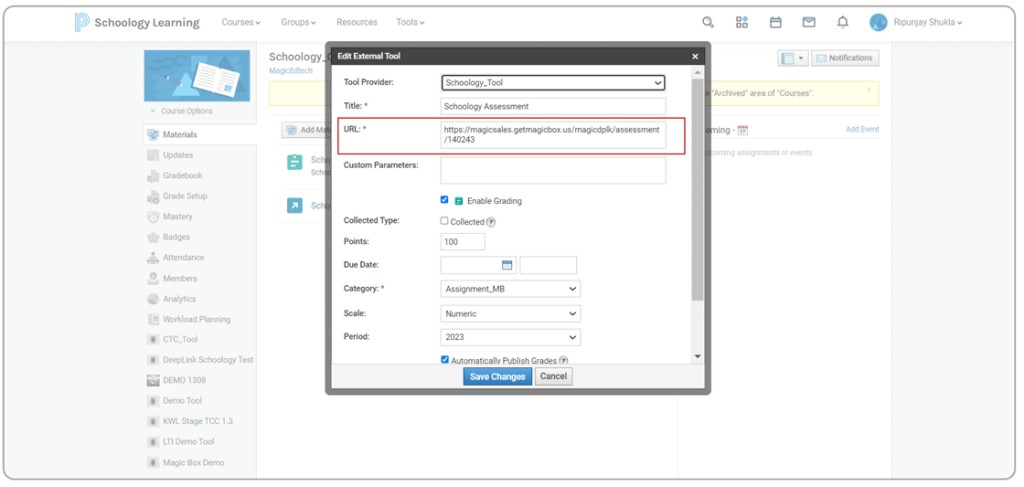The image size is (1024, 487).
Task: Click the Due Date time field
Action: (549, 265)
